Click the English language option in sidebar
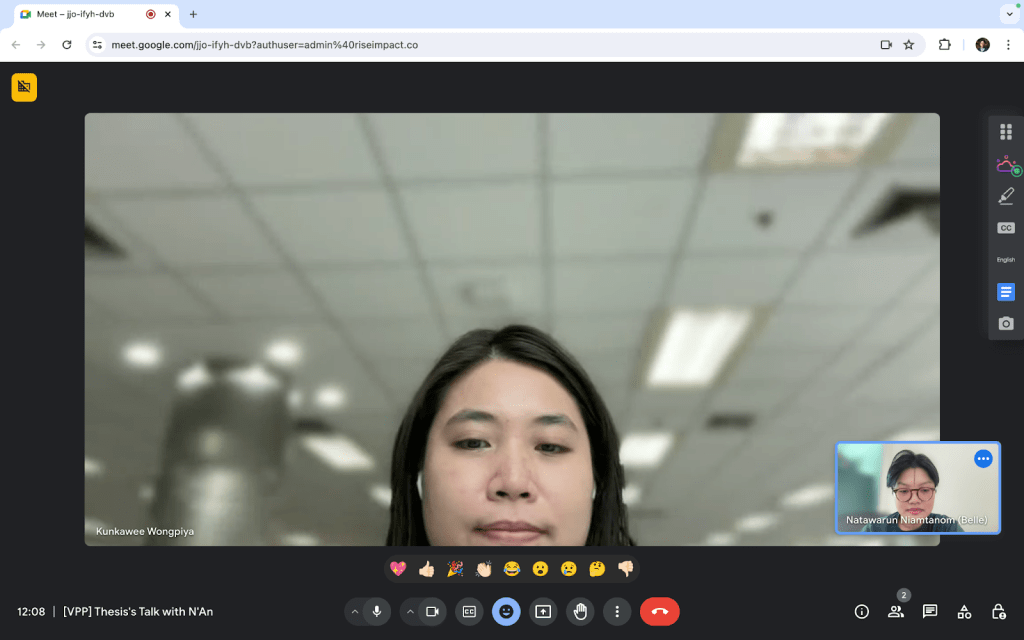 1006,260
